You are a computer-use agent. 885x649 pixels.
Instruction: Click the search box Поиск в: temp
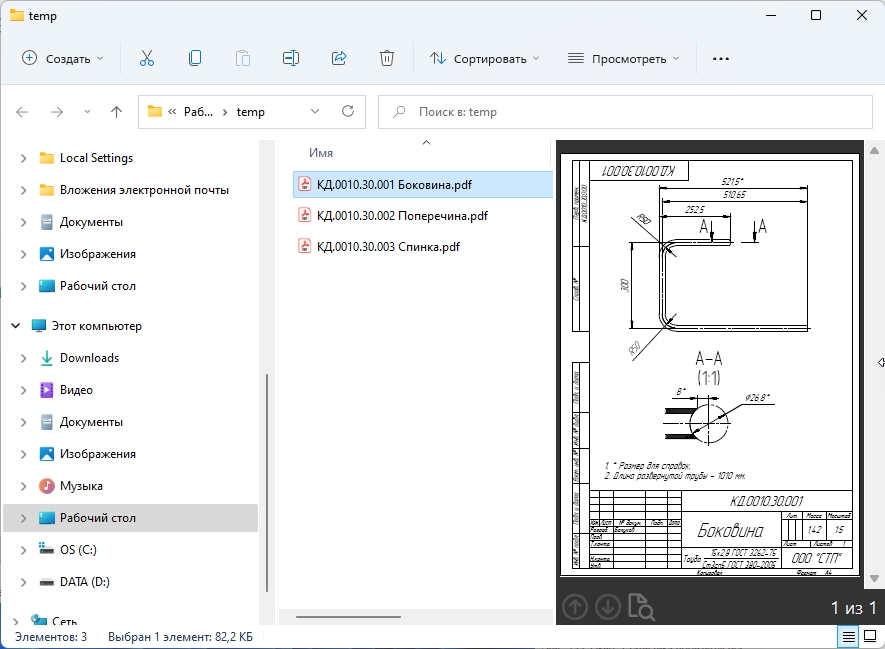(x=625, y=112)
